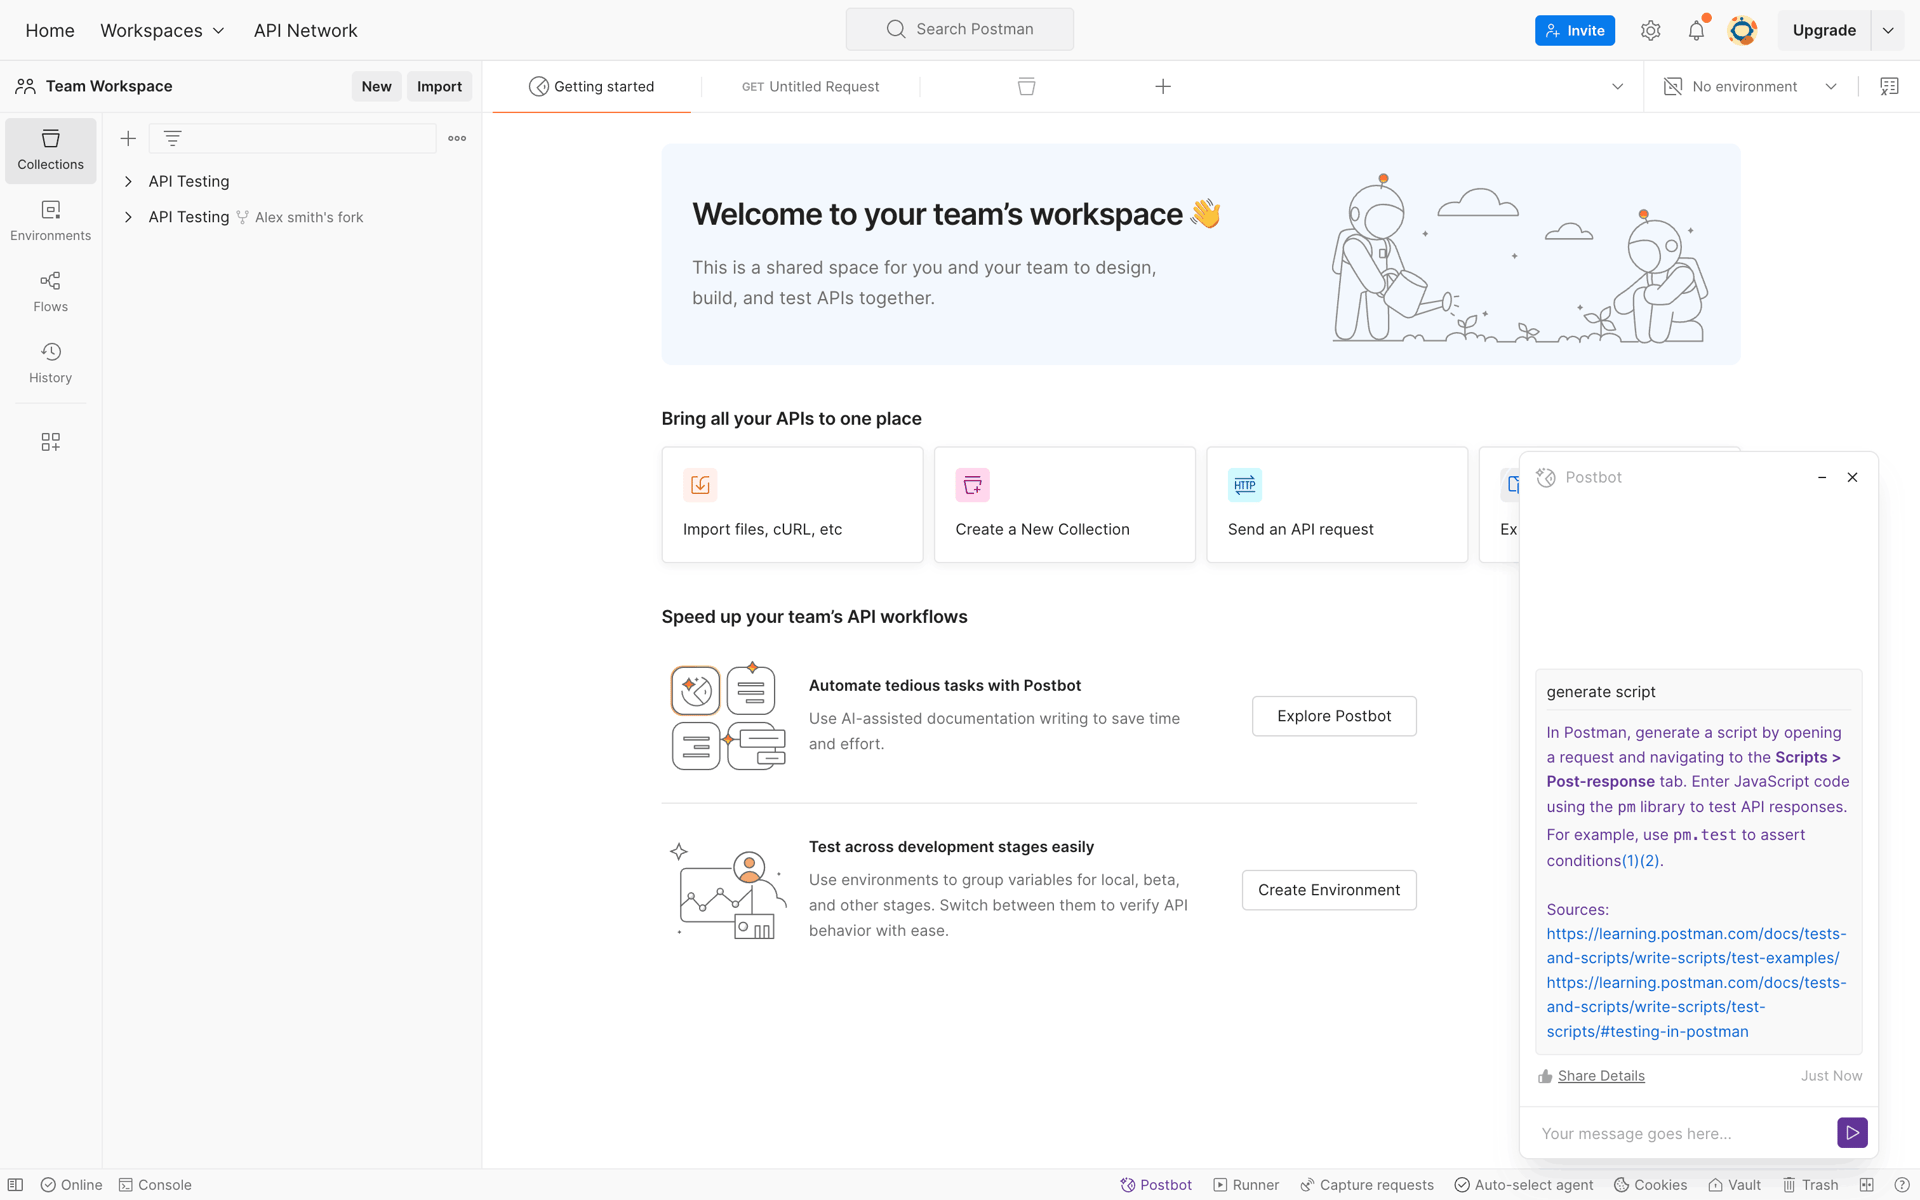
Task: Open a new tab with the plus icon
Action: [1162, 86]
